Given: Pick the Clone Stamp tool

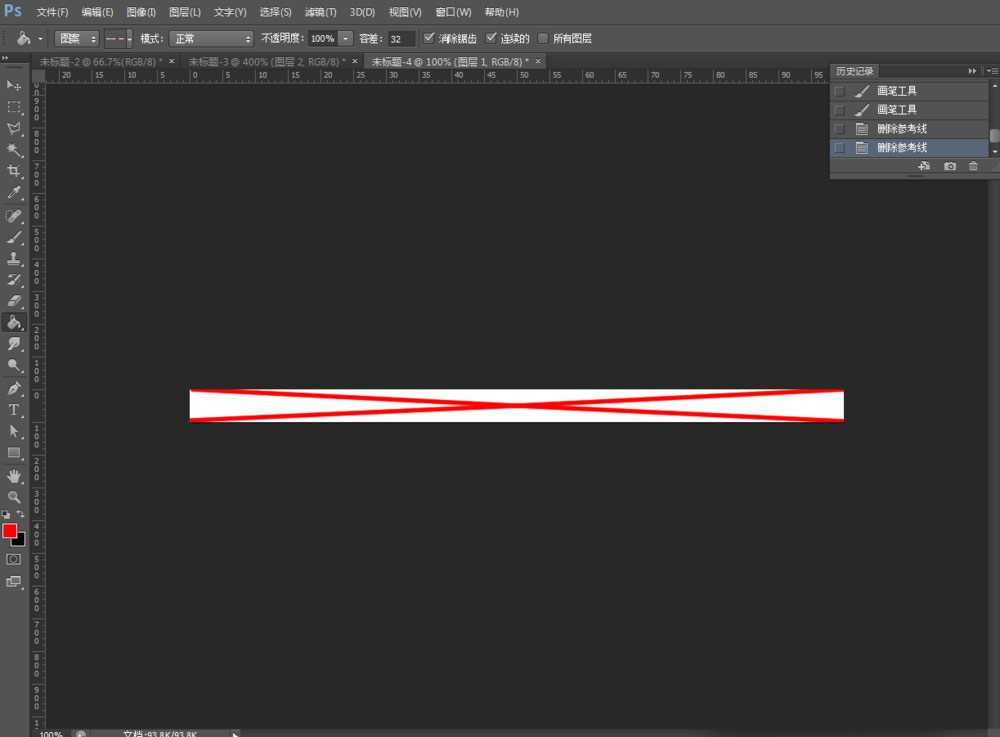Looking at the screenshot, I should (15, 258).
